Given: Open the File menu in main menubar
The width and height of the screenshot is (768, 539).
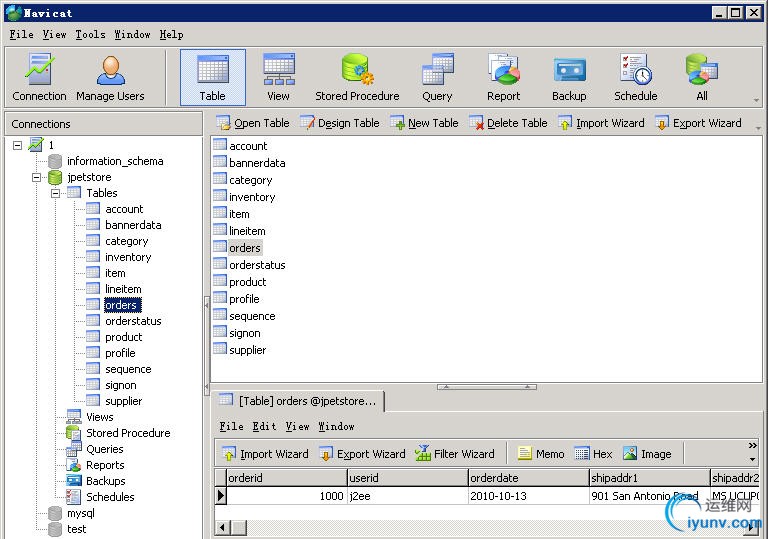Looking at the screenshot, I should click(22, 35).
